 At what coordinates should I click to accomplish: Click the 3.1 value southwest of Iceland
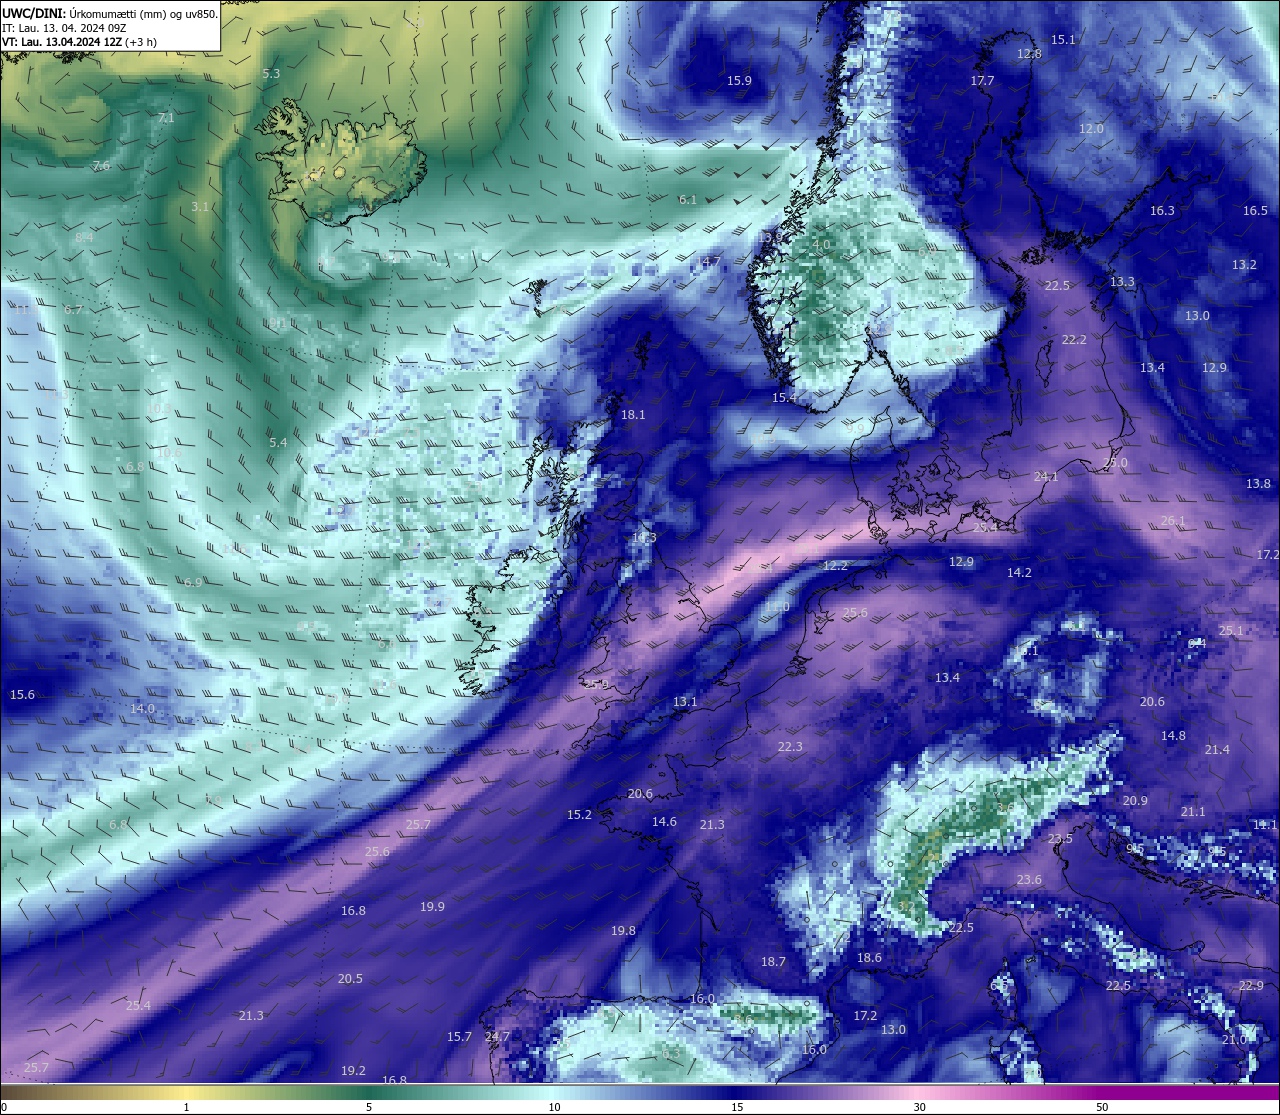(x=200, y=207)
